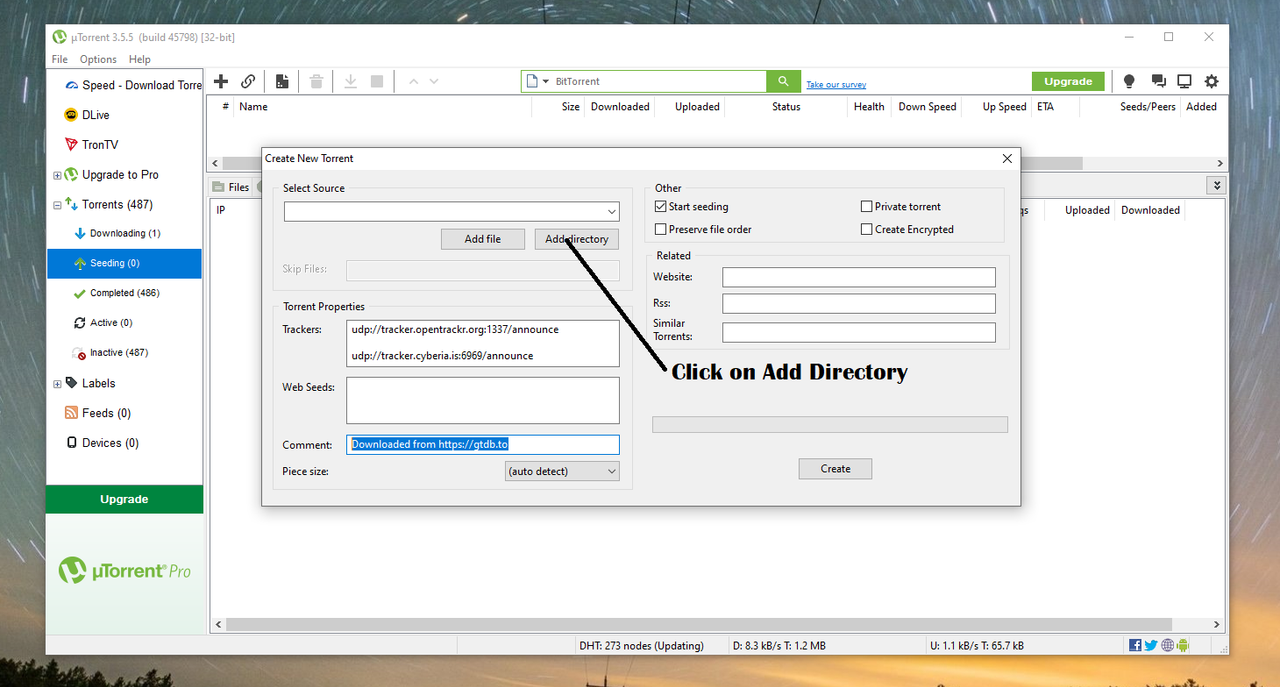The image size is (1280, 687).
Task: Click the sidebar green Upgrade banner
Action: pos(124,499)
